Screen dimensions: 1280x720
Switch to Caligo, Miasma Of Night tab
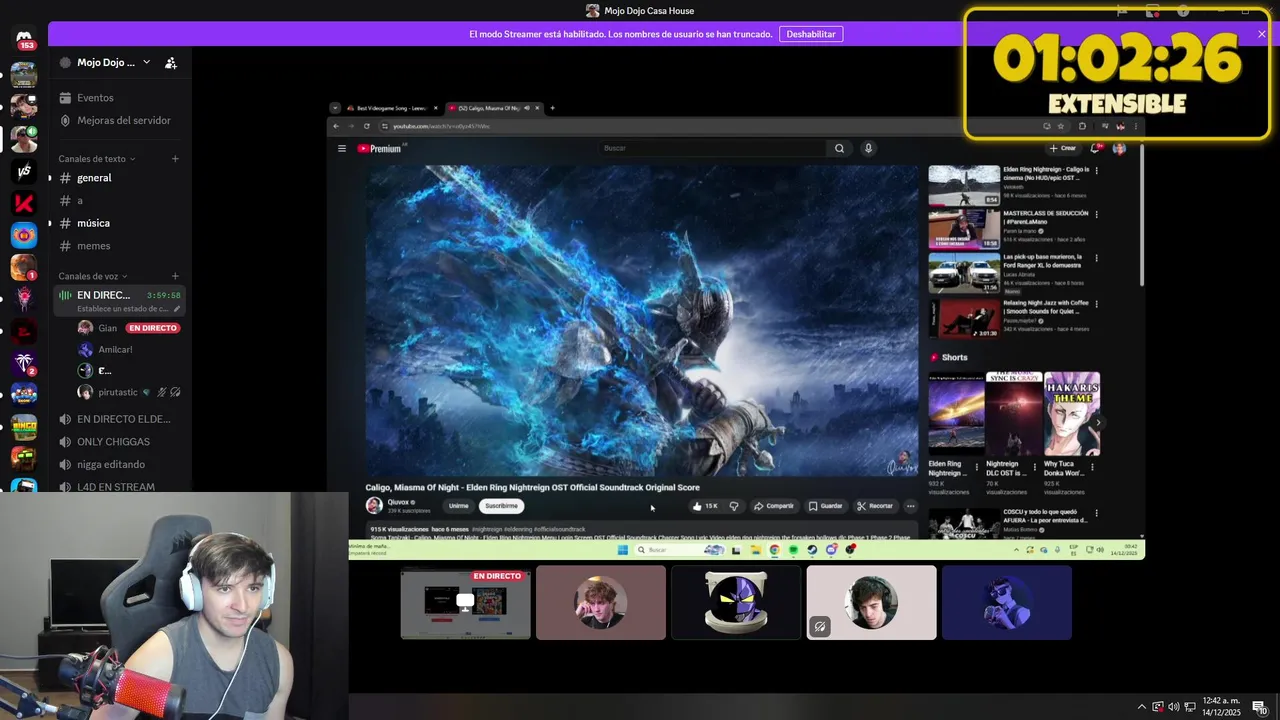[x=492, y=108]
